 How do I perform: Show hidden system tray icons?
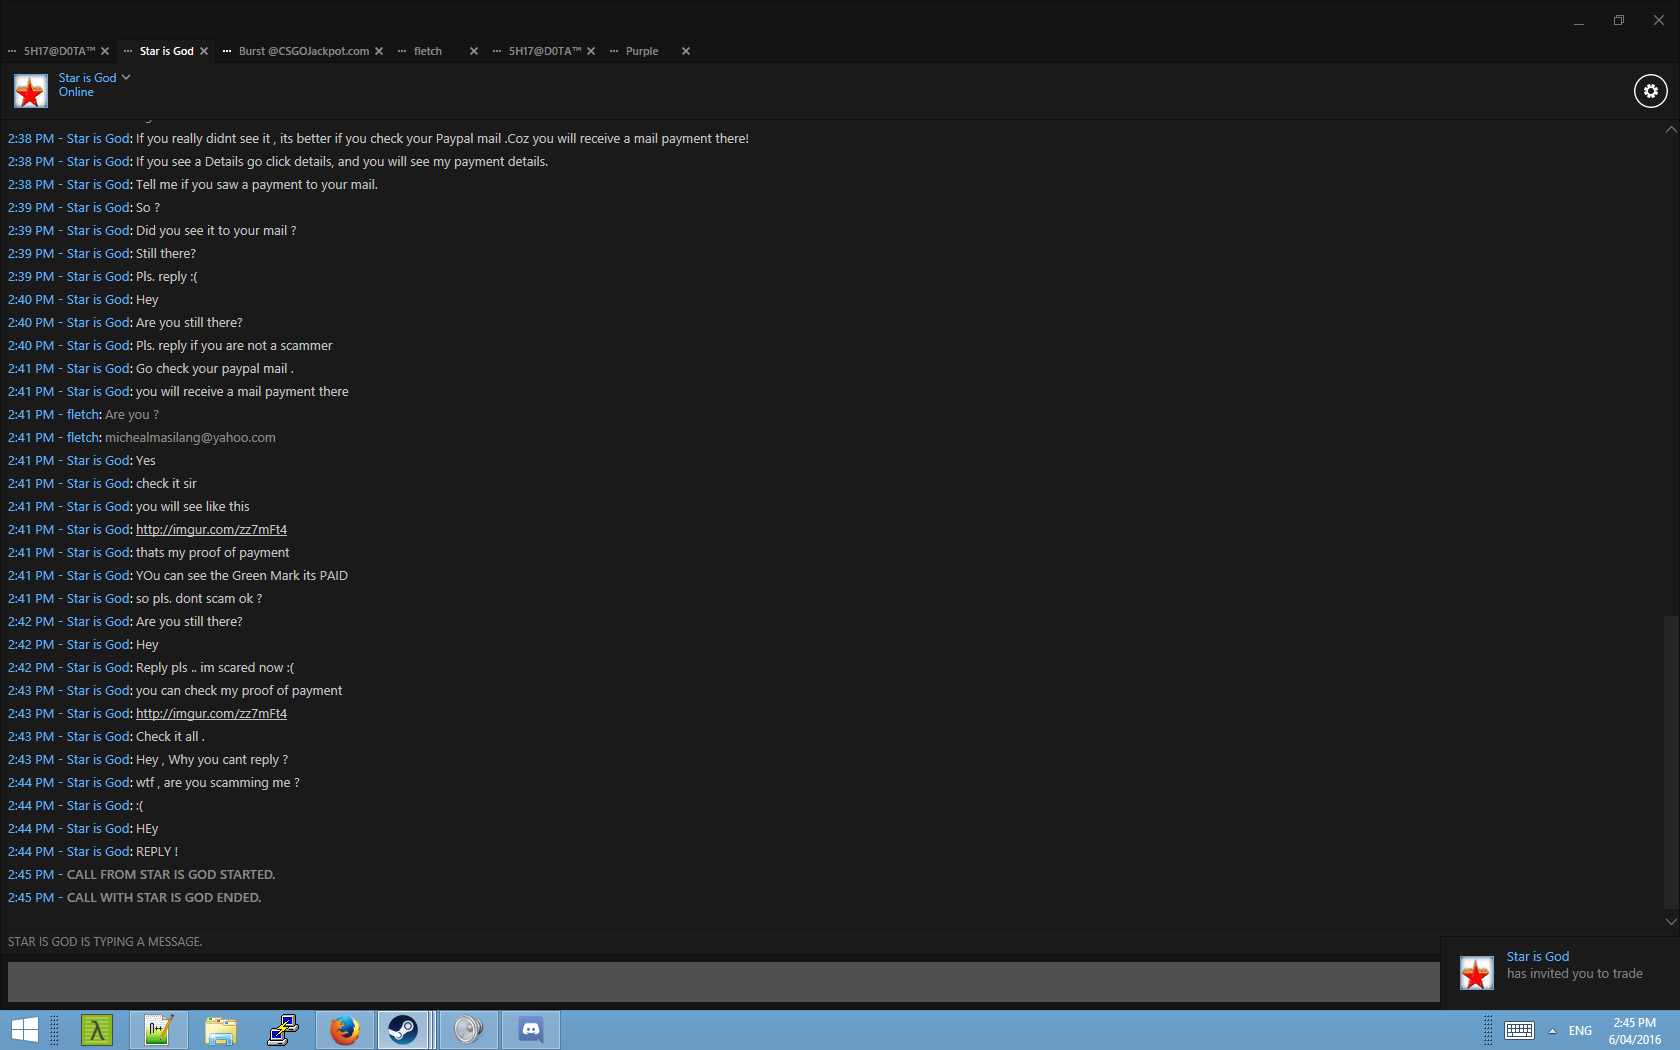[x=1552, y=1031]
